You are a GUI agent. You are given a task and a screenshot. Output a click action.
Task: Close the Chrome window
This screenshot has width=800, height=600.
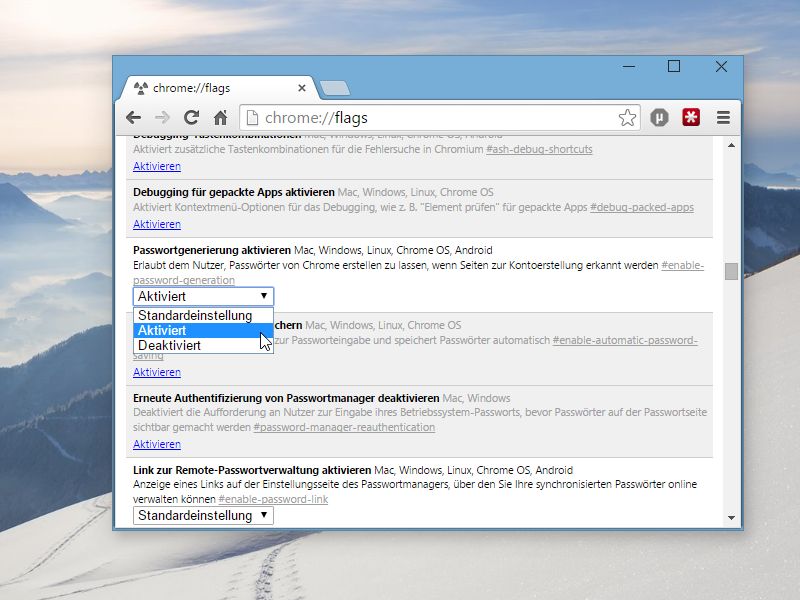[x=721, y=66]
